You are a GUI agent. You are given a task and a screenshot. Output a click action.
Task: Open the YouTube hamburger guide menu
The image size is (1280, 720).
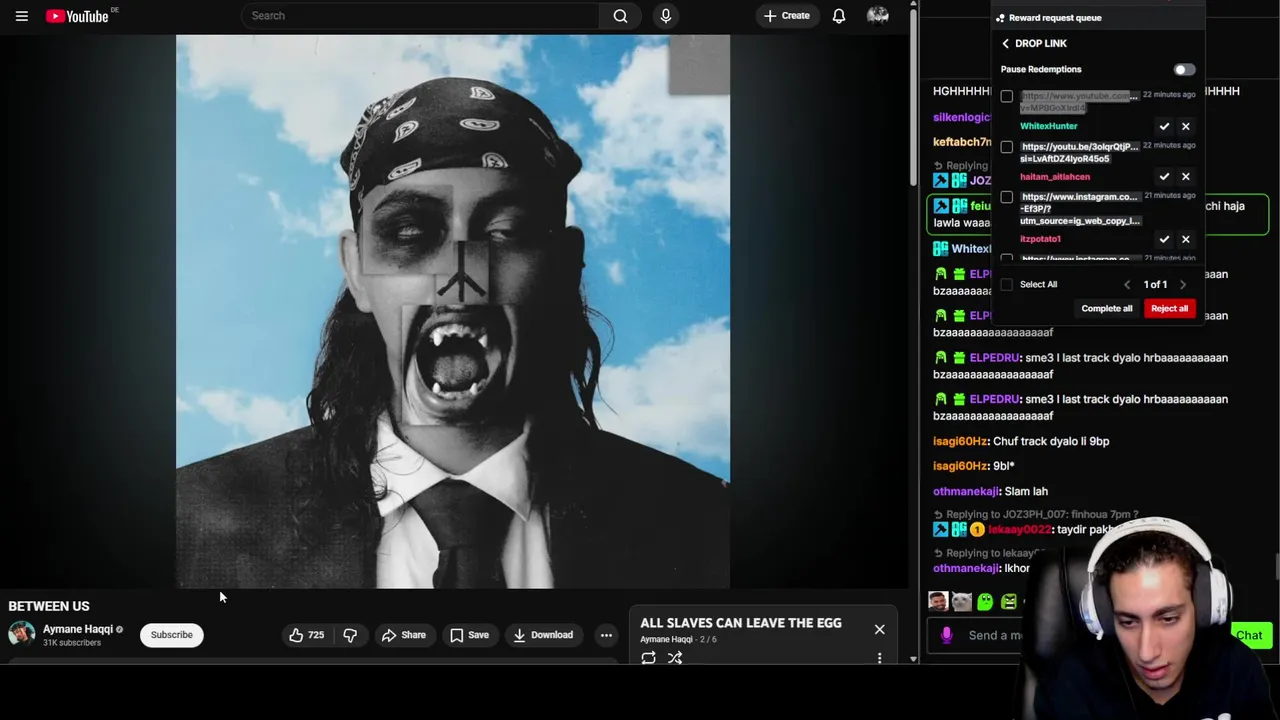click(21, 16)
